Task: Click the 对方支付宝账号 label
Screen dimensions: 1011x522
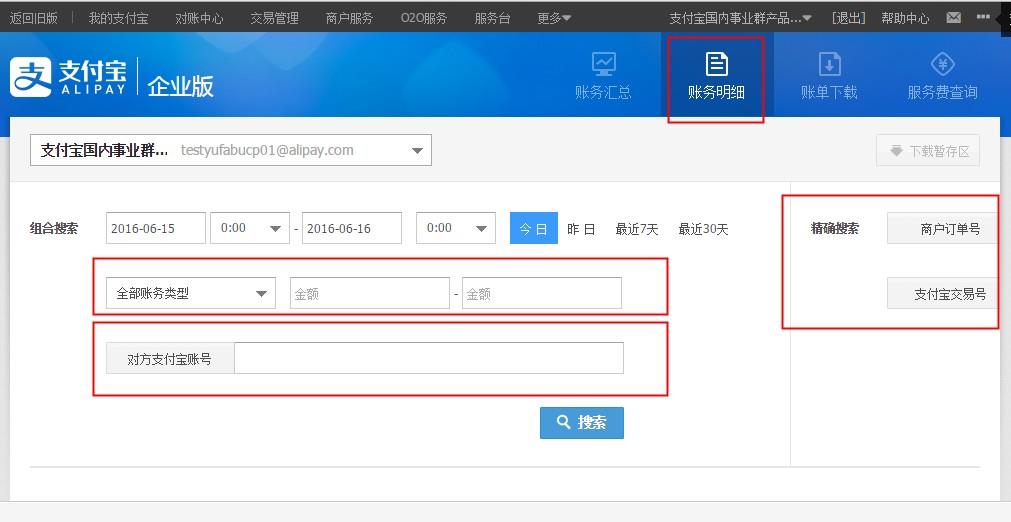Action: pos(170,359)
